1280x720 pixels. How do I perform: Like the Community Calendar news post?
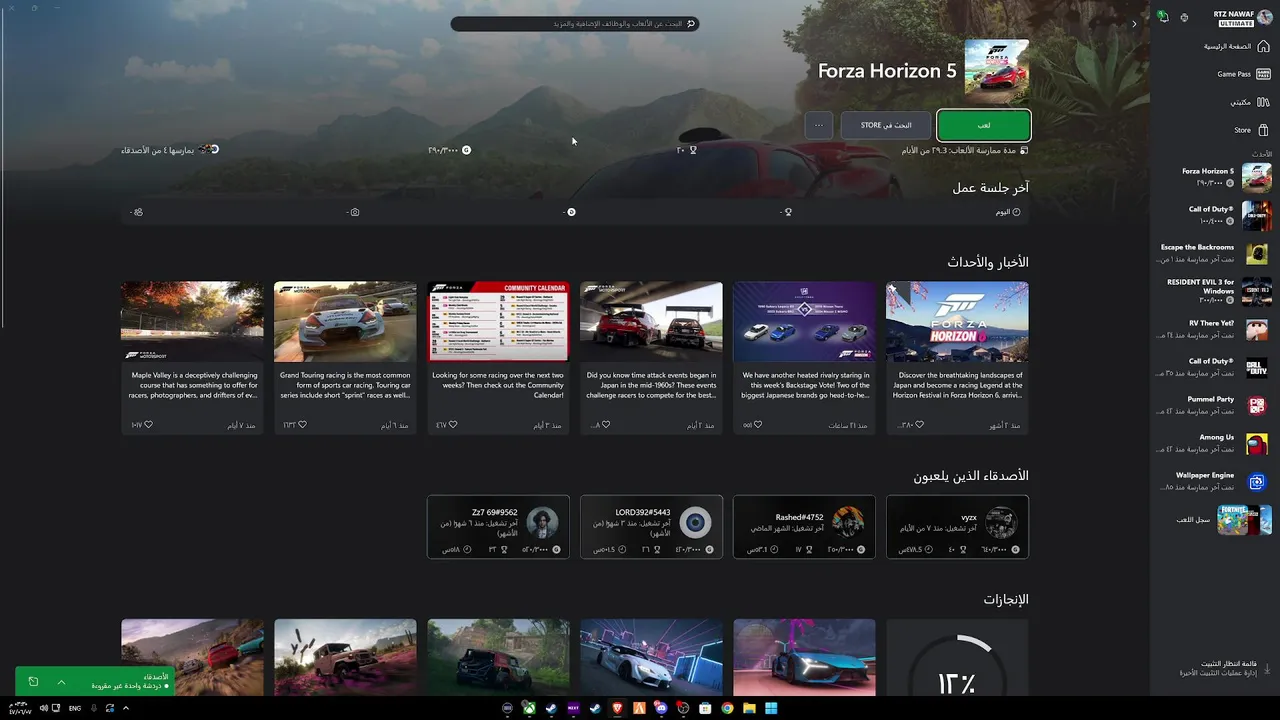pos(453,425)
